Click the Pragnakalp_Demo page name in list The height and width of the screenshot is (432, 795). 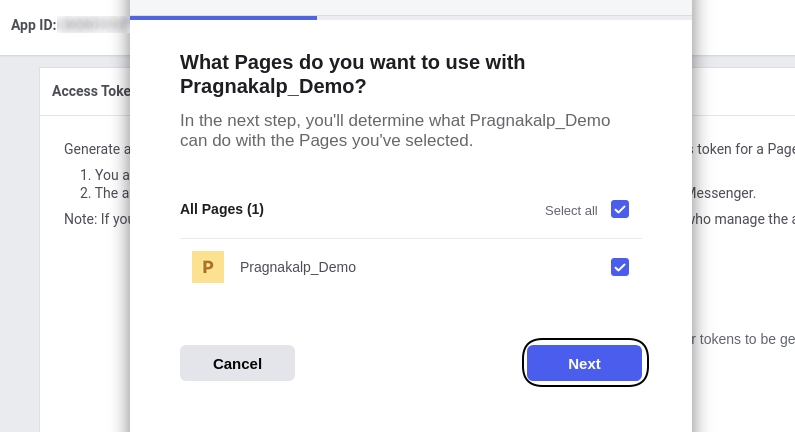pos(298,267)
